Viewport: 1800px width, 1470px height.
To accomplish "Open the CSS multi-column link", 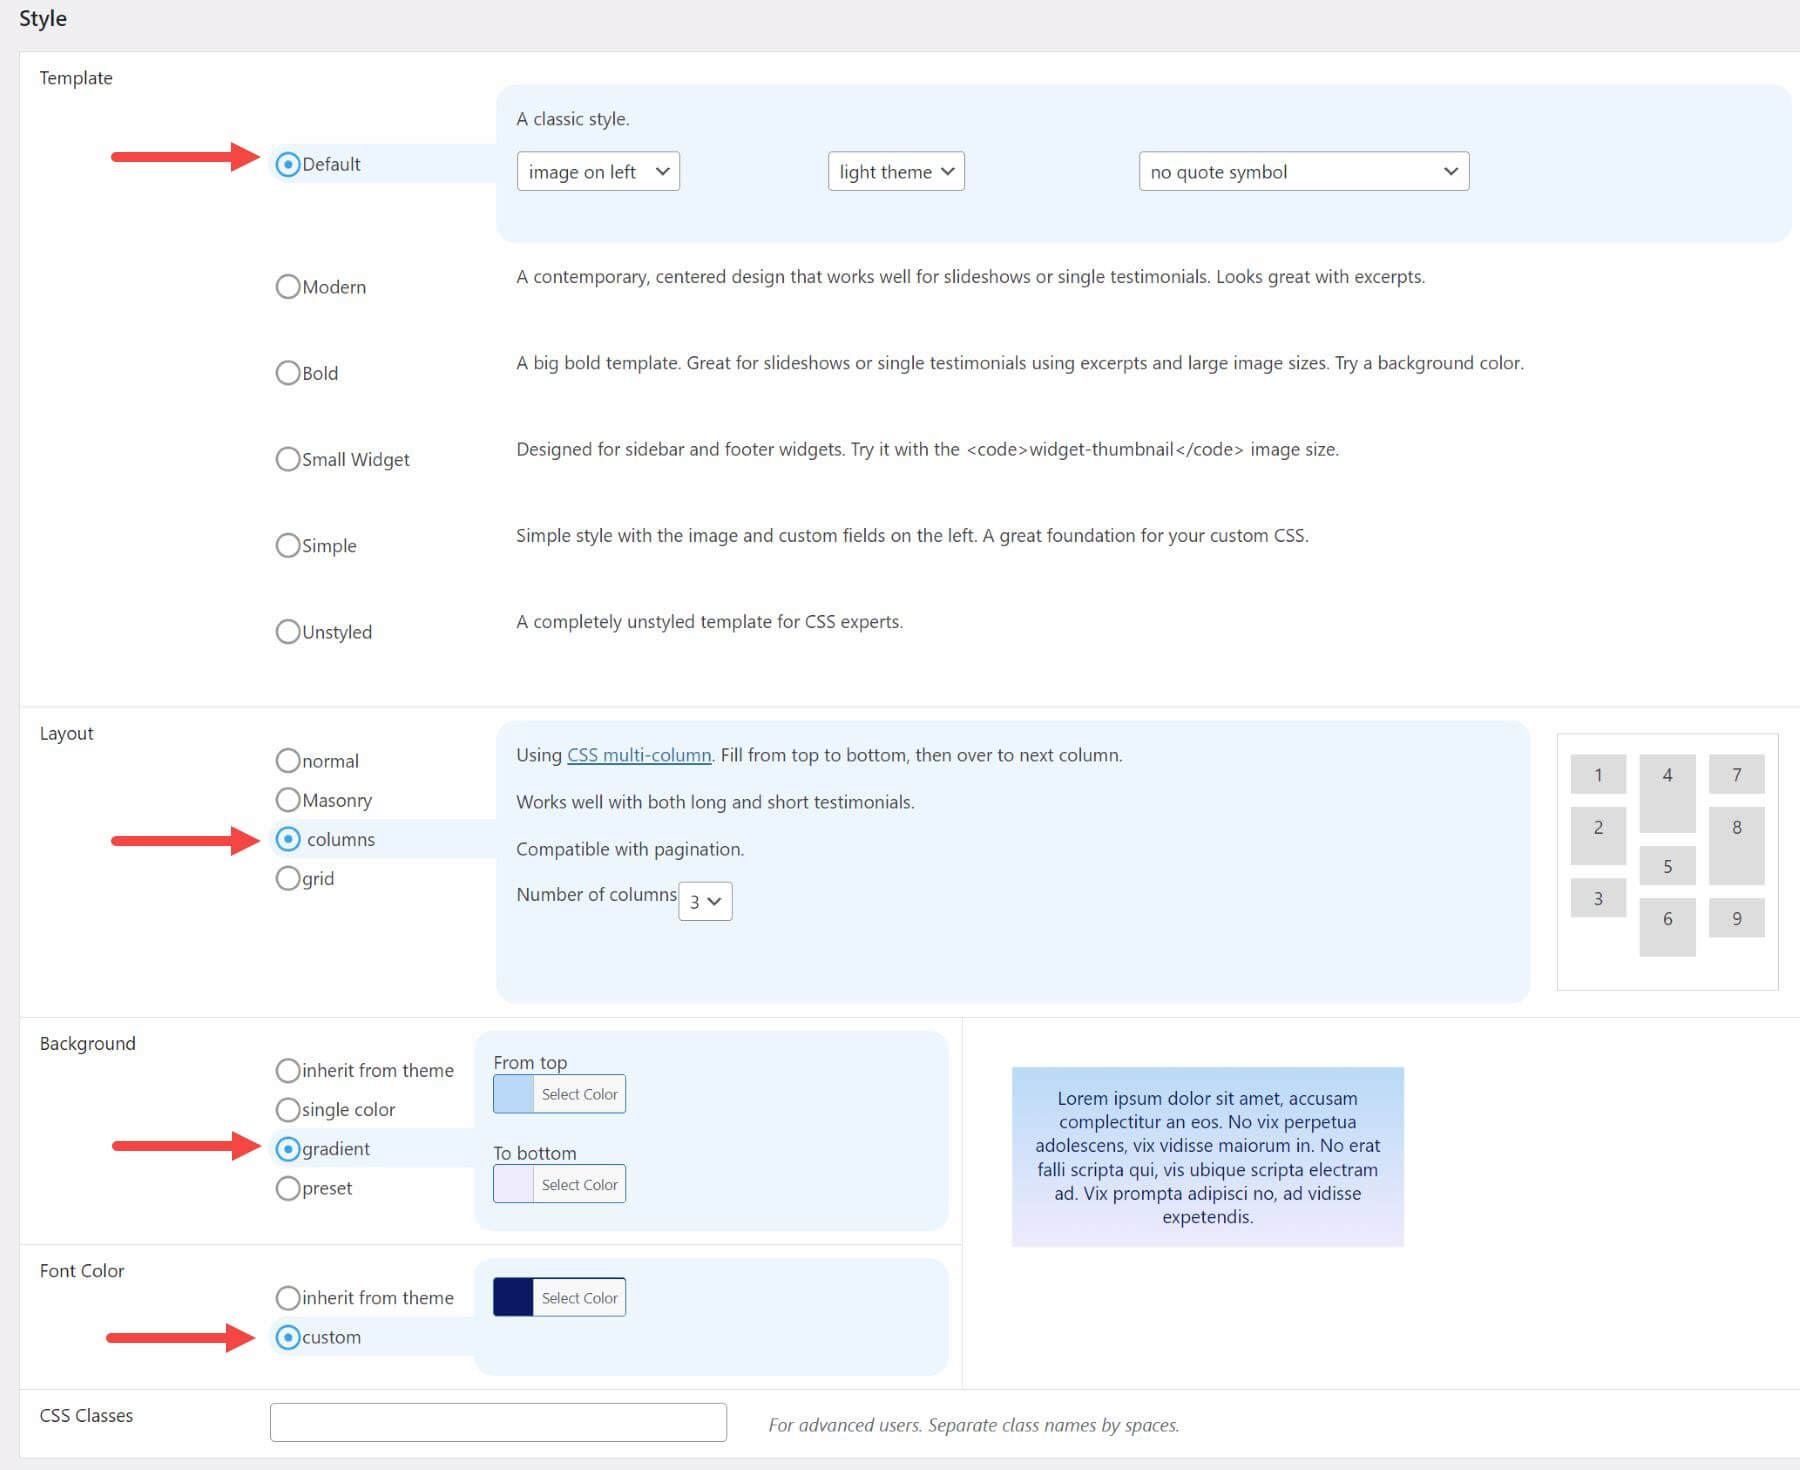I will click(640, 755).
